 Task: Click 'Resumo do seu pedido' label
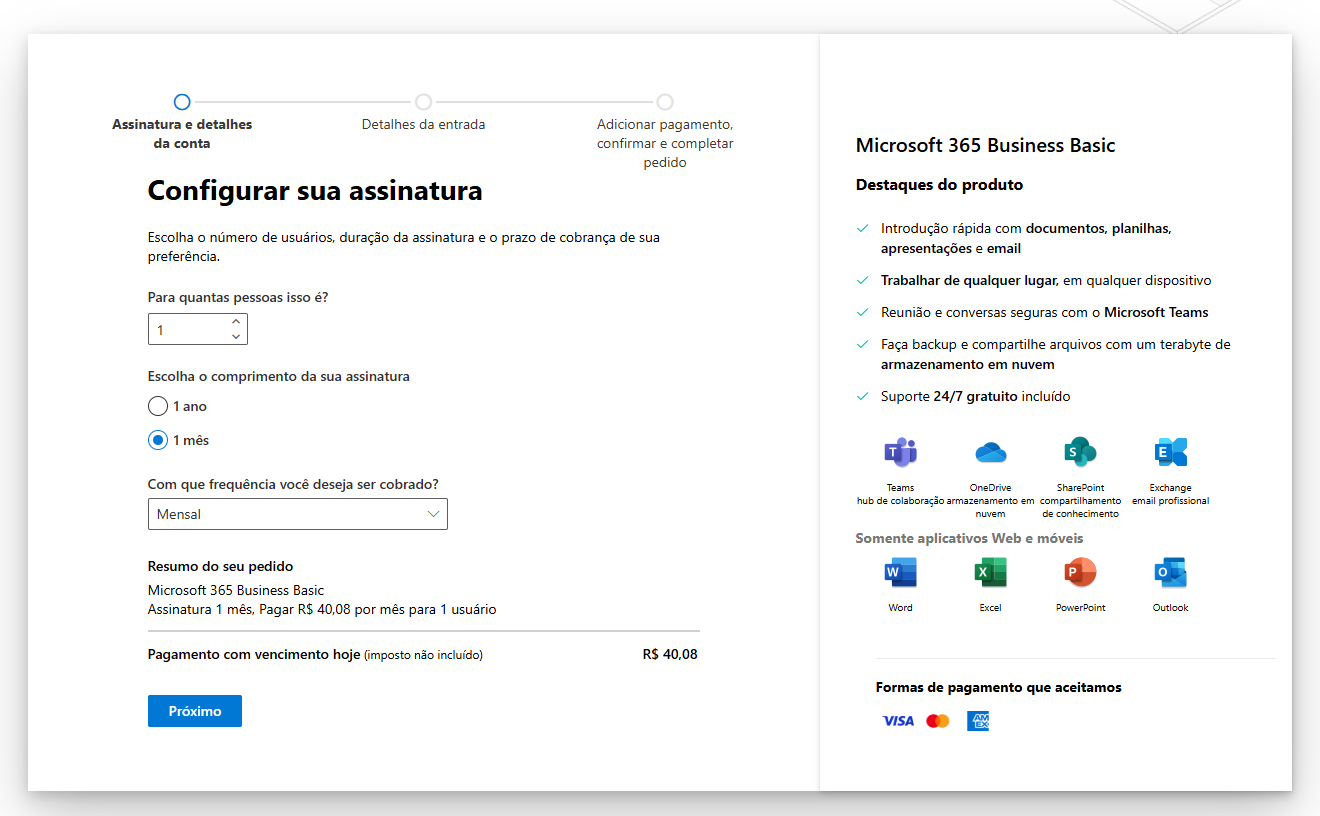click(221, 566)
